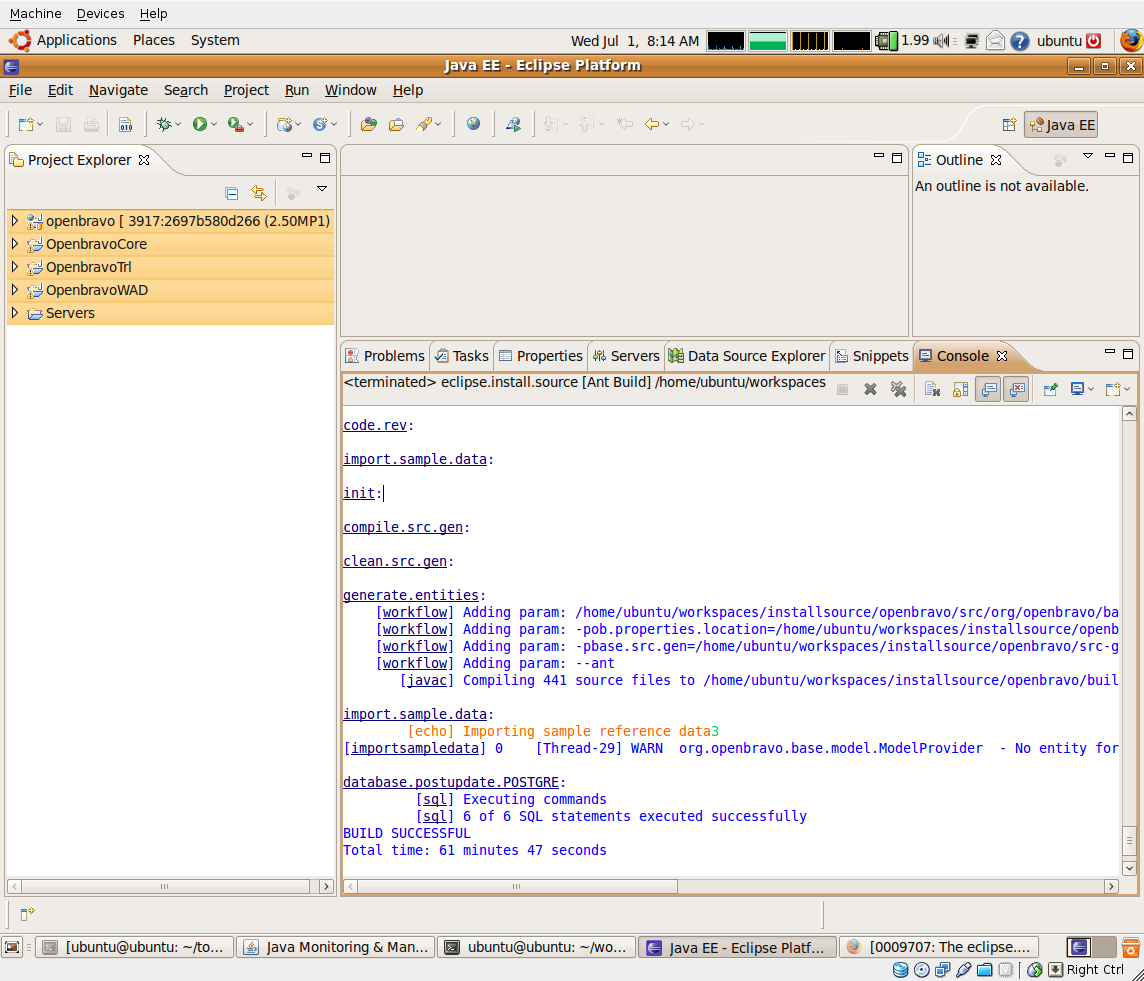Click the Debug bug icon in toolbar
The width and height of the screenshot is (1144, 981).
(164, 124)
